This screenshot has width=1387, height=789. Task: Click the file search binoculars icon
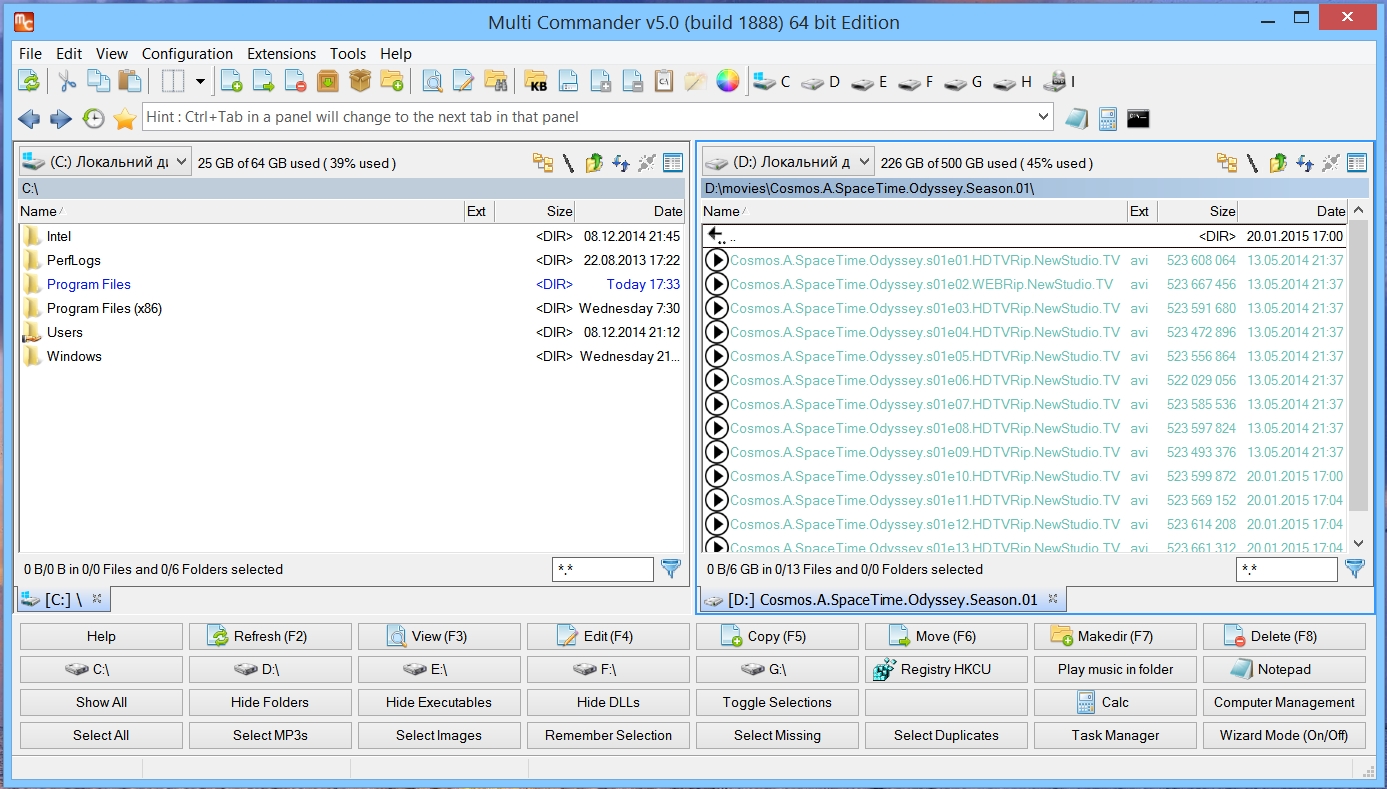[495, 82]
